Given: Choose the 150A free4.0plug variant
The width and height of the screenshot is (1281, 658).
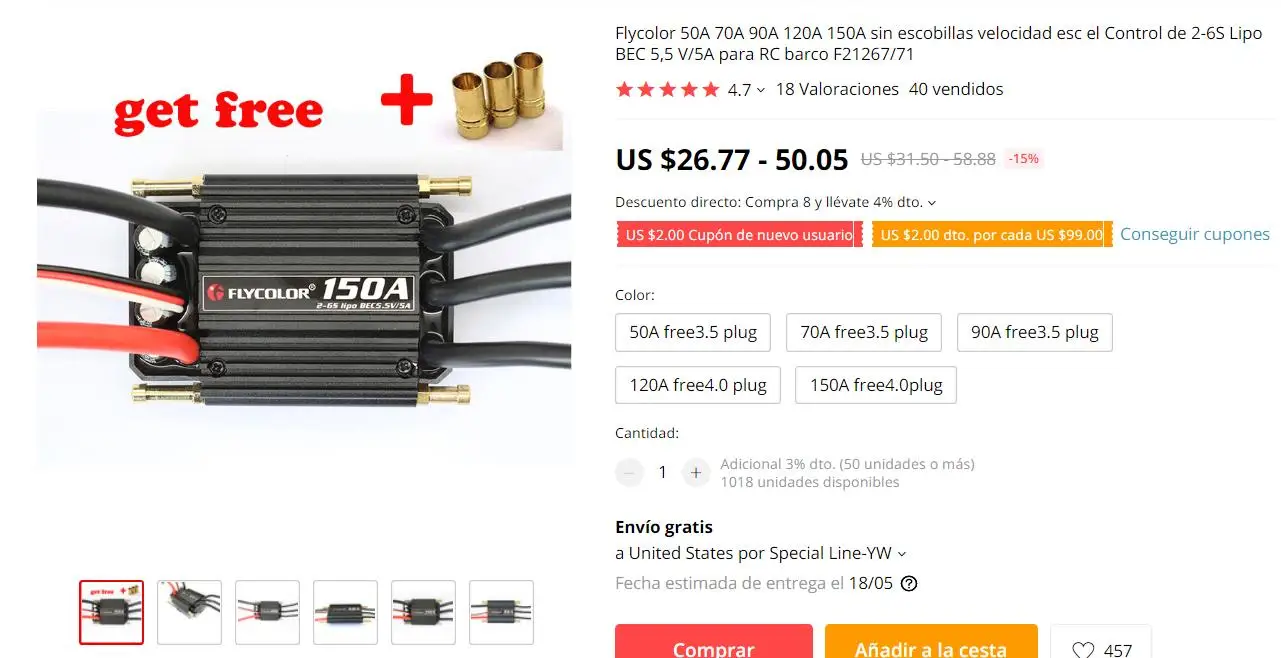Looking at the screenshot, I should point(876,385).
